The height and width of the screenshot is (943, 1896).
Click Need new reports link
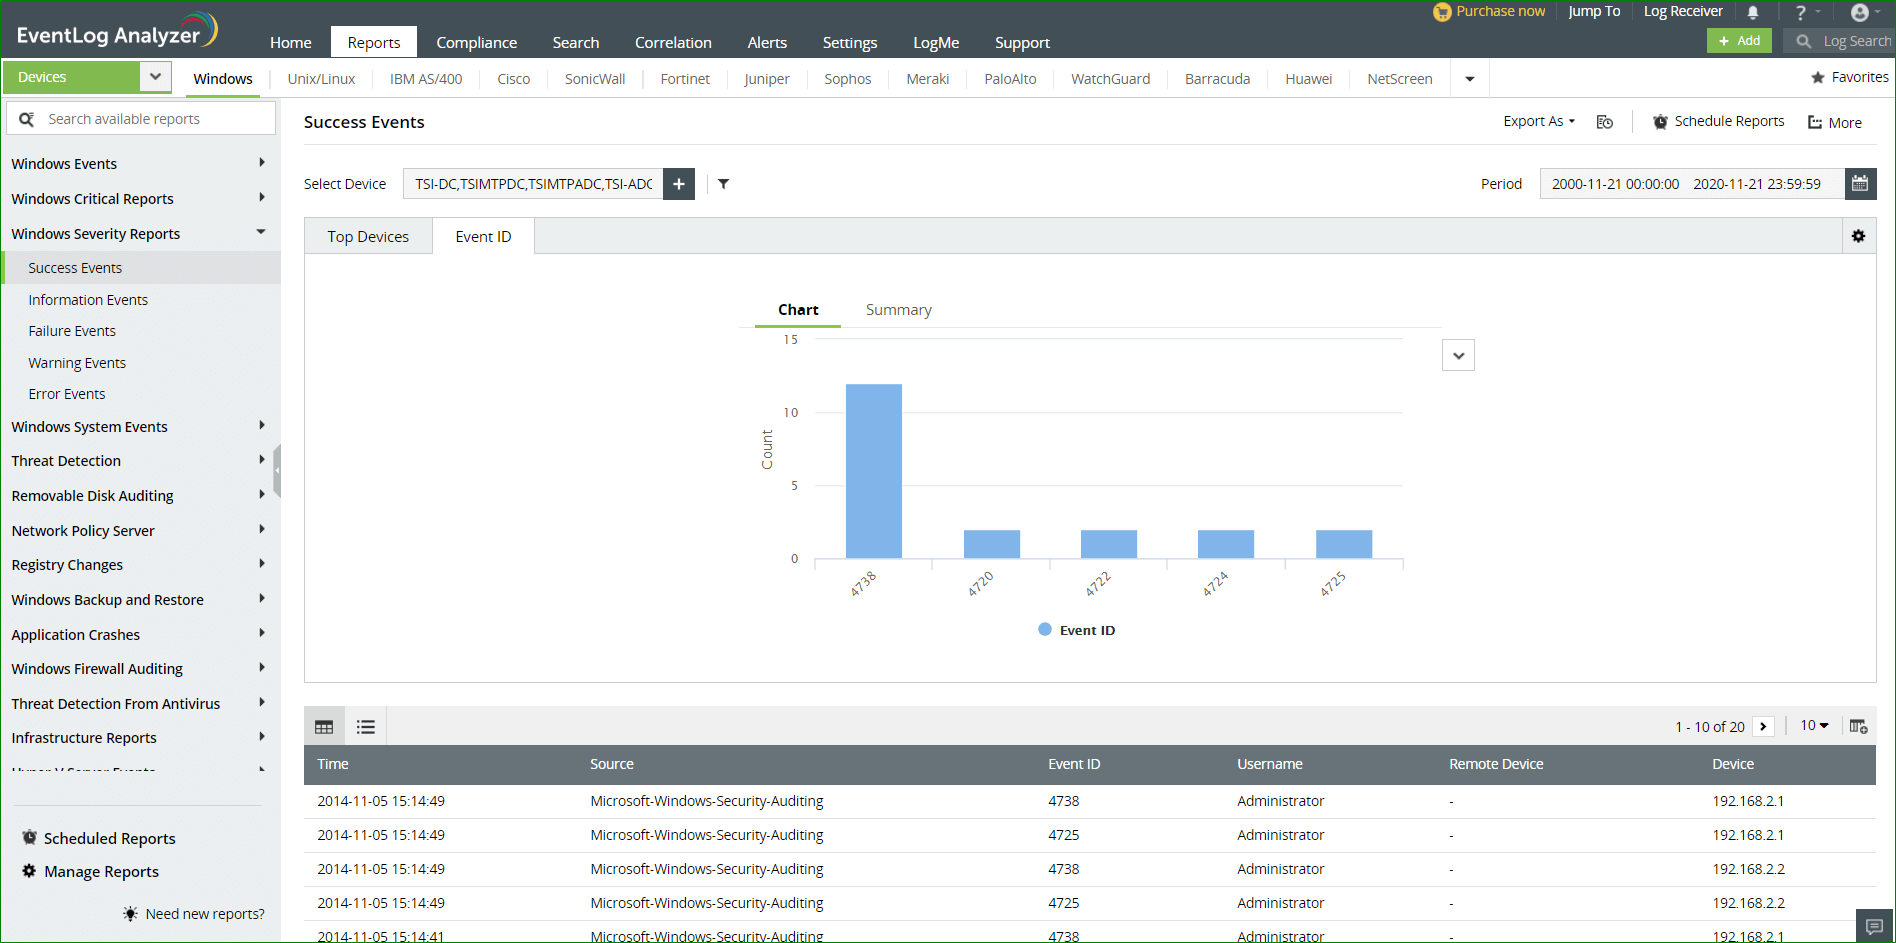(x=205, y=914)
